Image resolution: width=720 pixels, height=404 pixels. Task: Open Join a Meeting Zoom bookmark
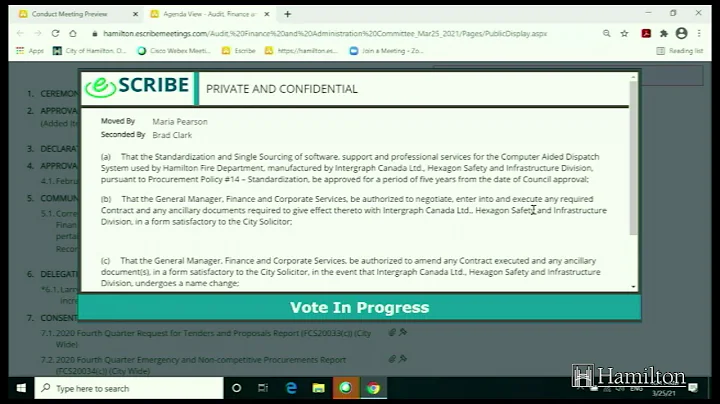pyautogui.click(x=386, y=51)
